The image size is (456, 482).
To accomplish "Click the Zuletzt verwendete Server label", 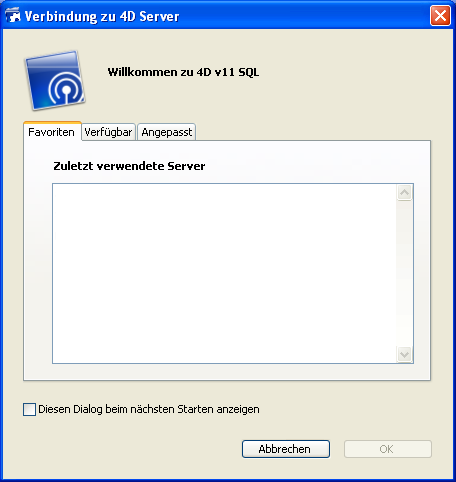I will click(x=129, y=166).
